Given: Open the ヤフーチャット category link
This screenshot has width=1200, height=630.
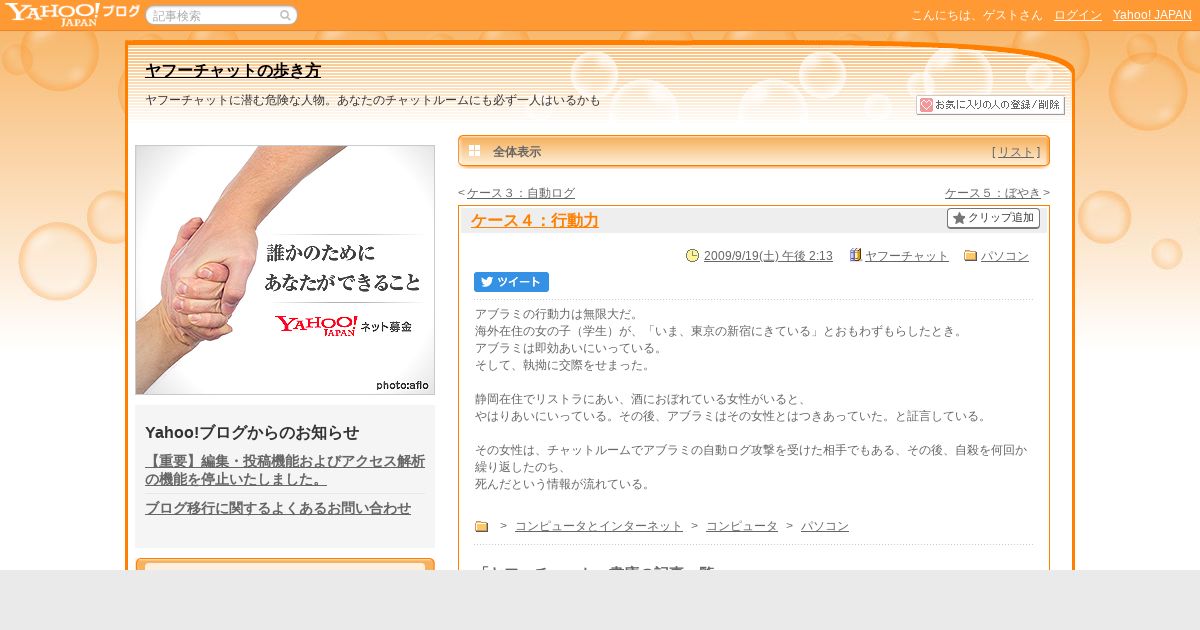Looking at the screenshot, I should click(907, 256).
